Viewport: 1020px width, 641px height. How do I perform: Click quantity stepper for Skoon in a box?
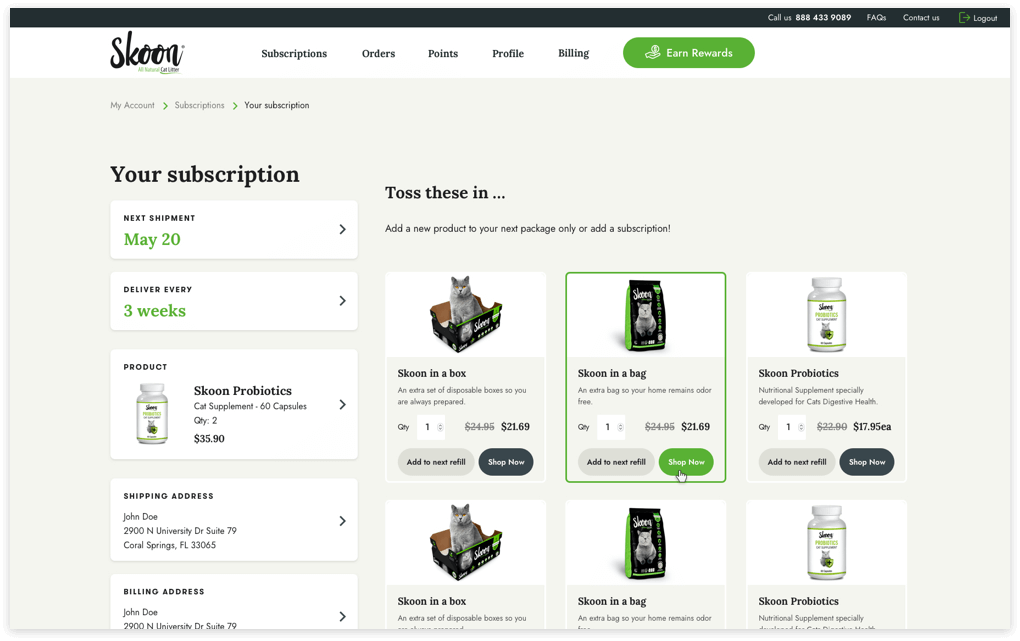440,427
